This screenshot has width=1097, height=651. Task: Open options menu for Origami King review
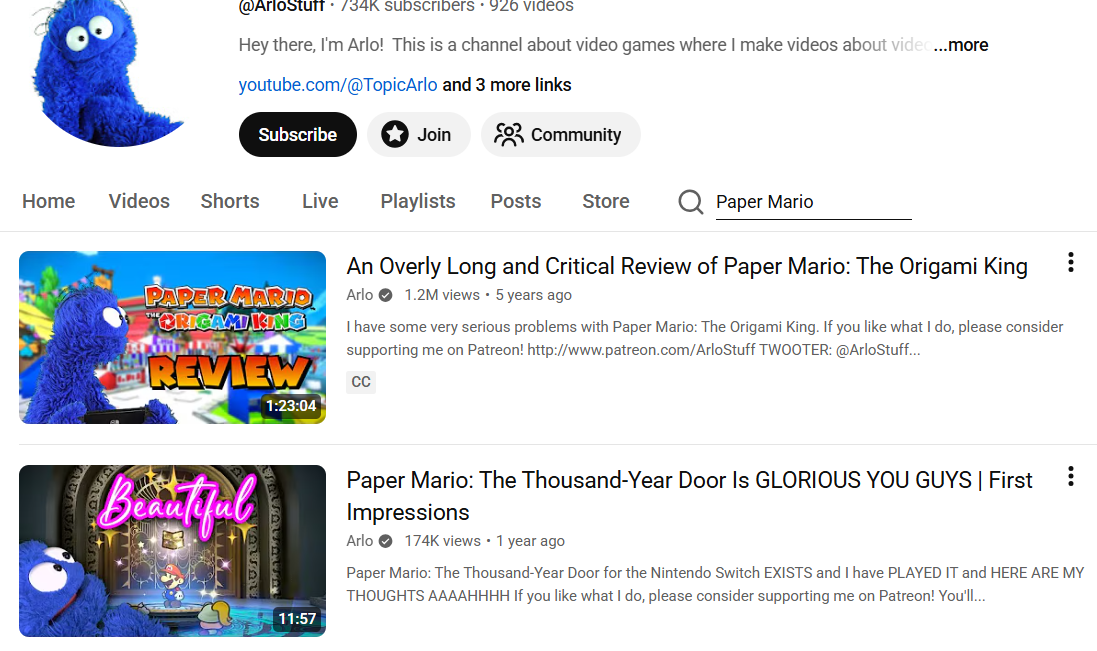coord(1070,262)
